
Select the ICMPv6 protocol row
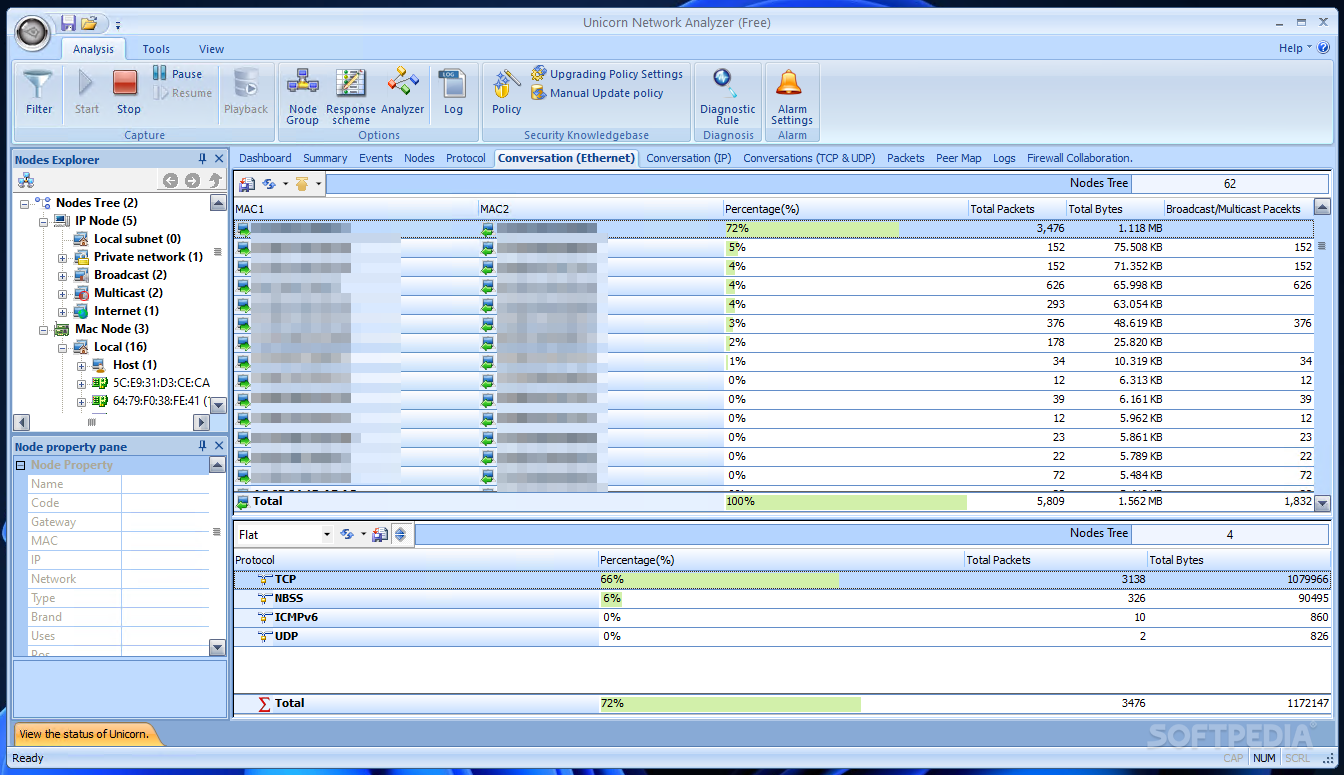pos(782,617)
